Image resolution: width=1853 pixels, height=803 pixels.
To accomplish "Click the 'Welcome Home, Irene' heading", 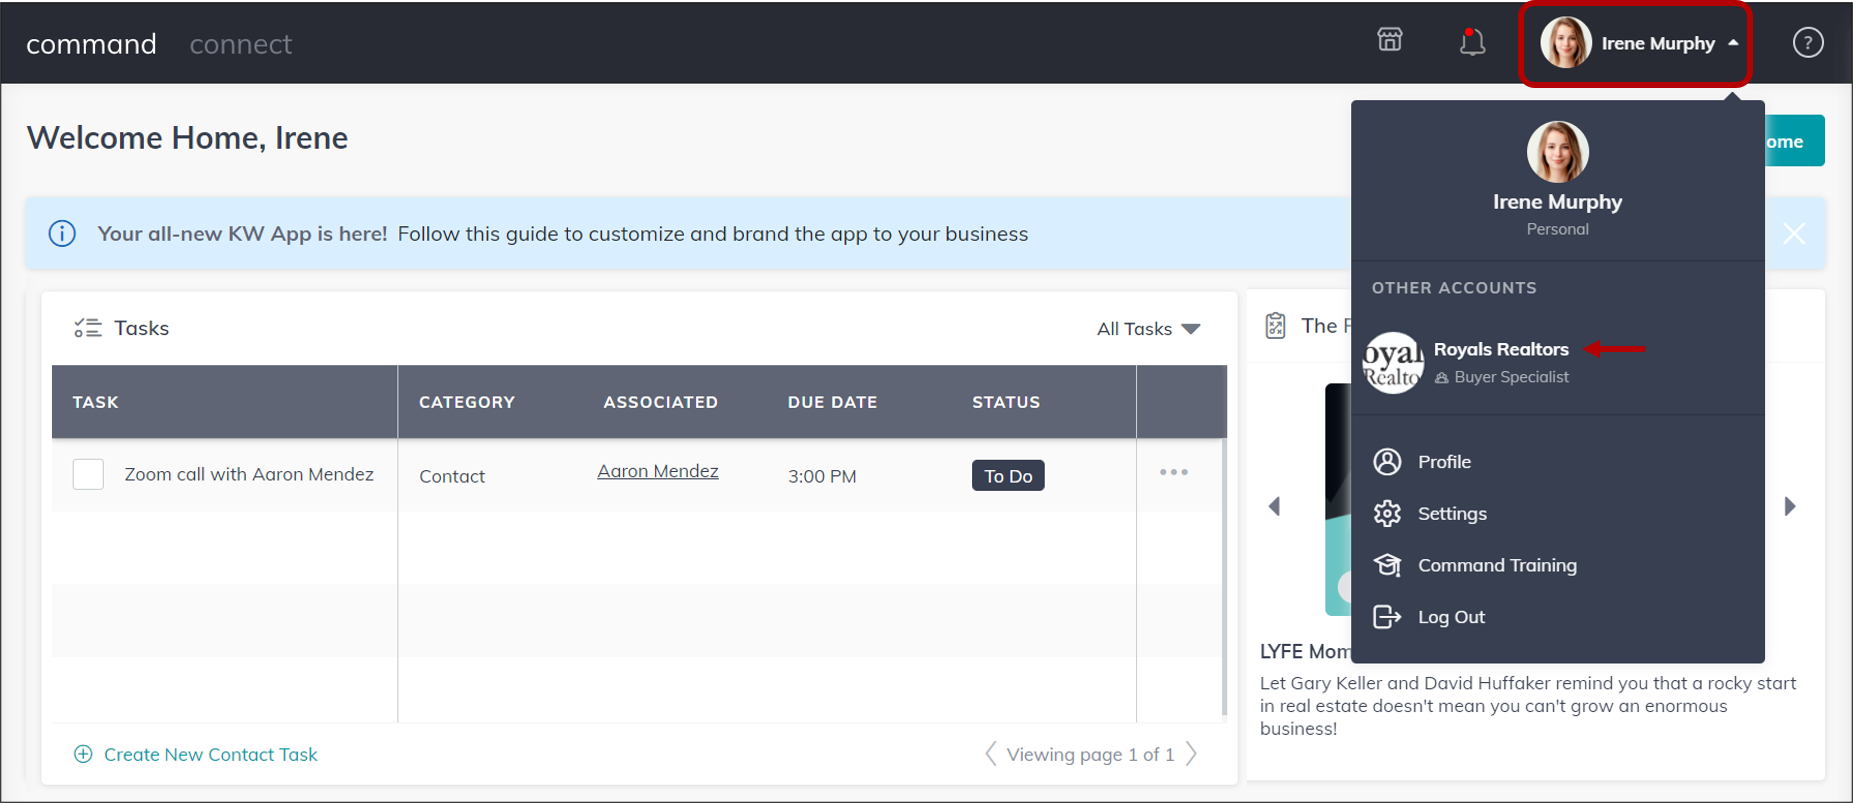I will [x=187, y=138].
